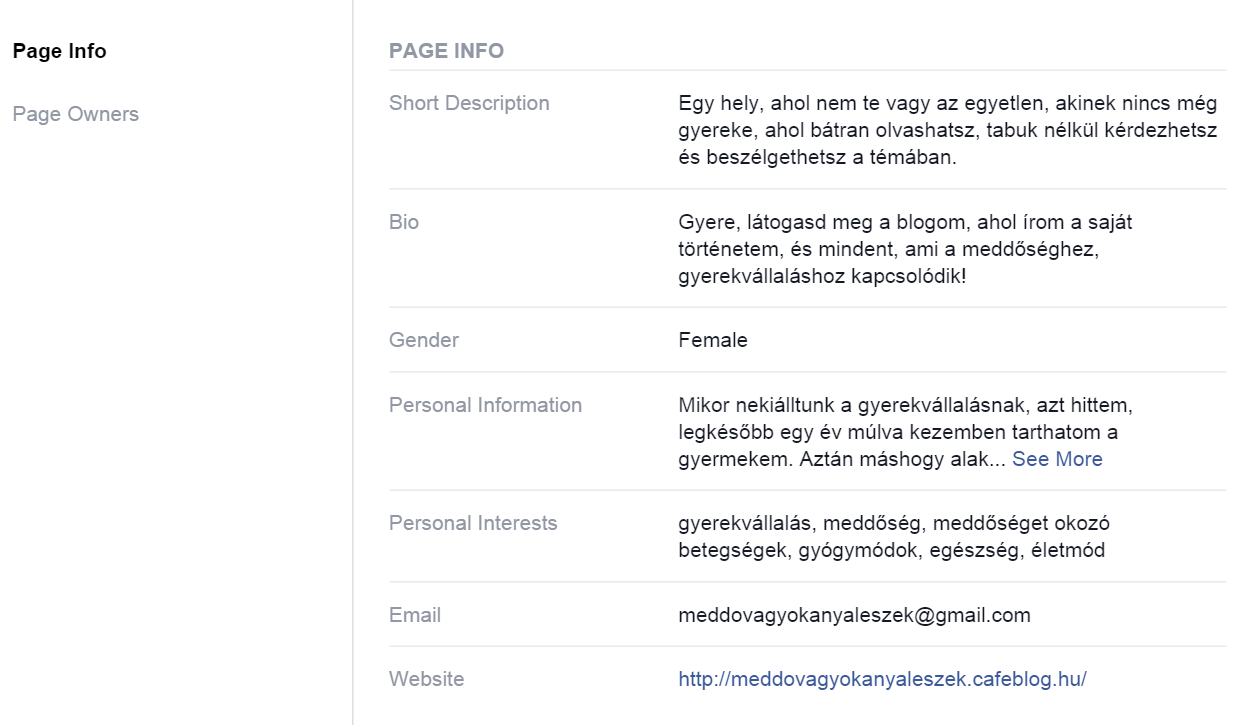Image resolution: width=1248 pixels, height=725 pixels.
Task: Click the Email field label
Action: click(415, 615)
